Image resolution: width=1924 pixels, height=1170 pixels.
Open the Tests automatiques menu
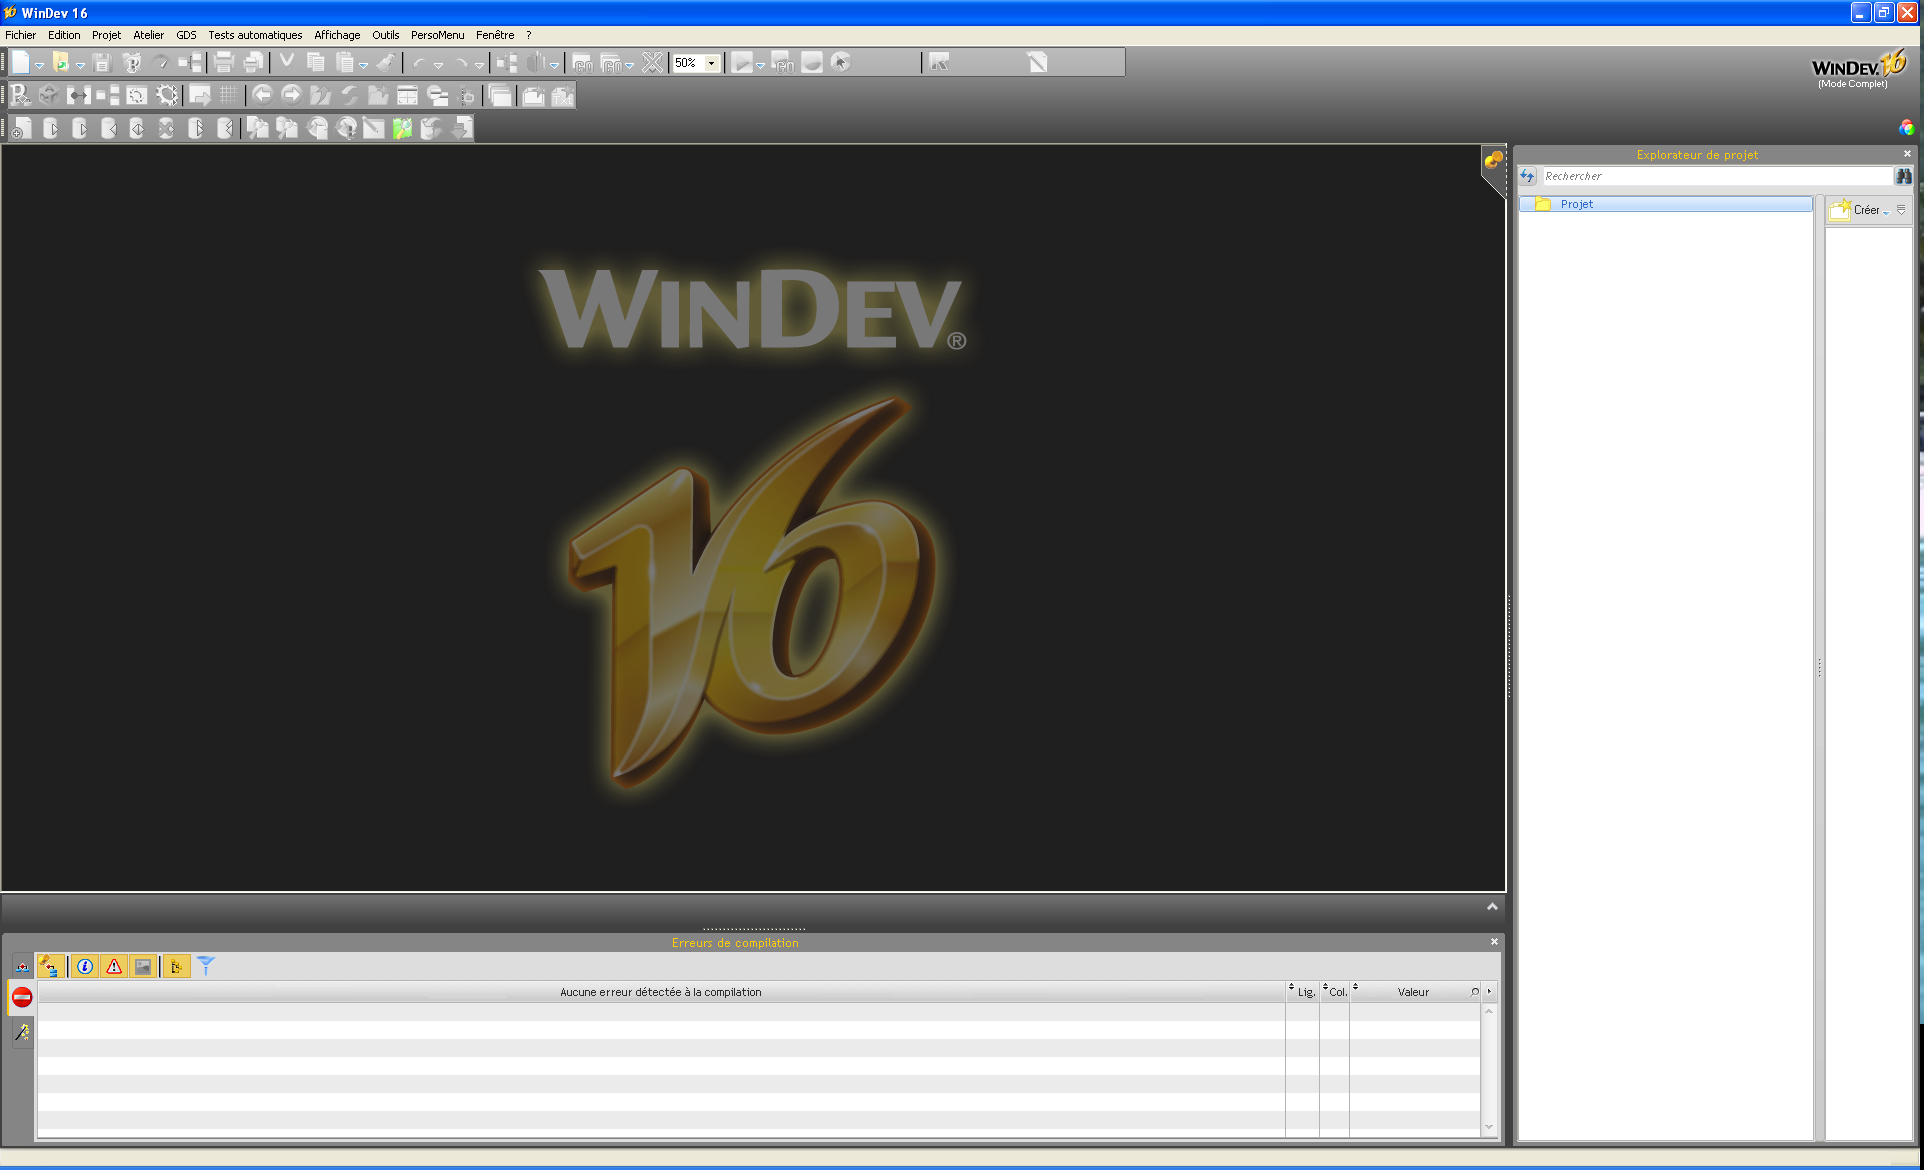pos(255,35)
